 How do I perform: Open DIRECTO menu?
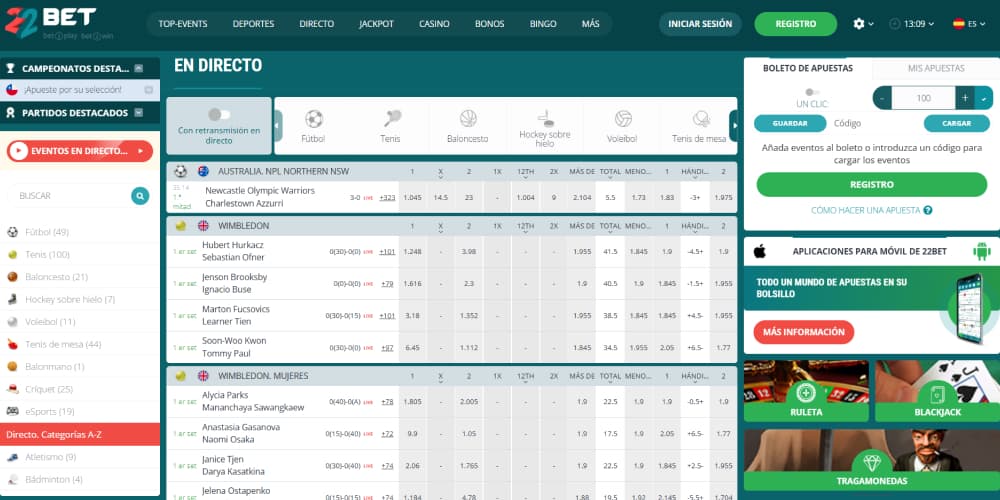317,24
